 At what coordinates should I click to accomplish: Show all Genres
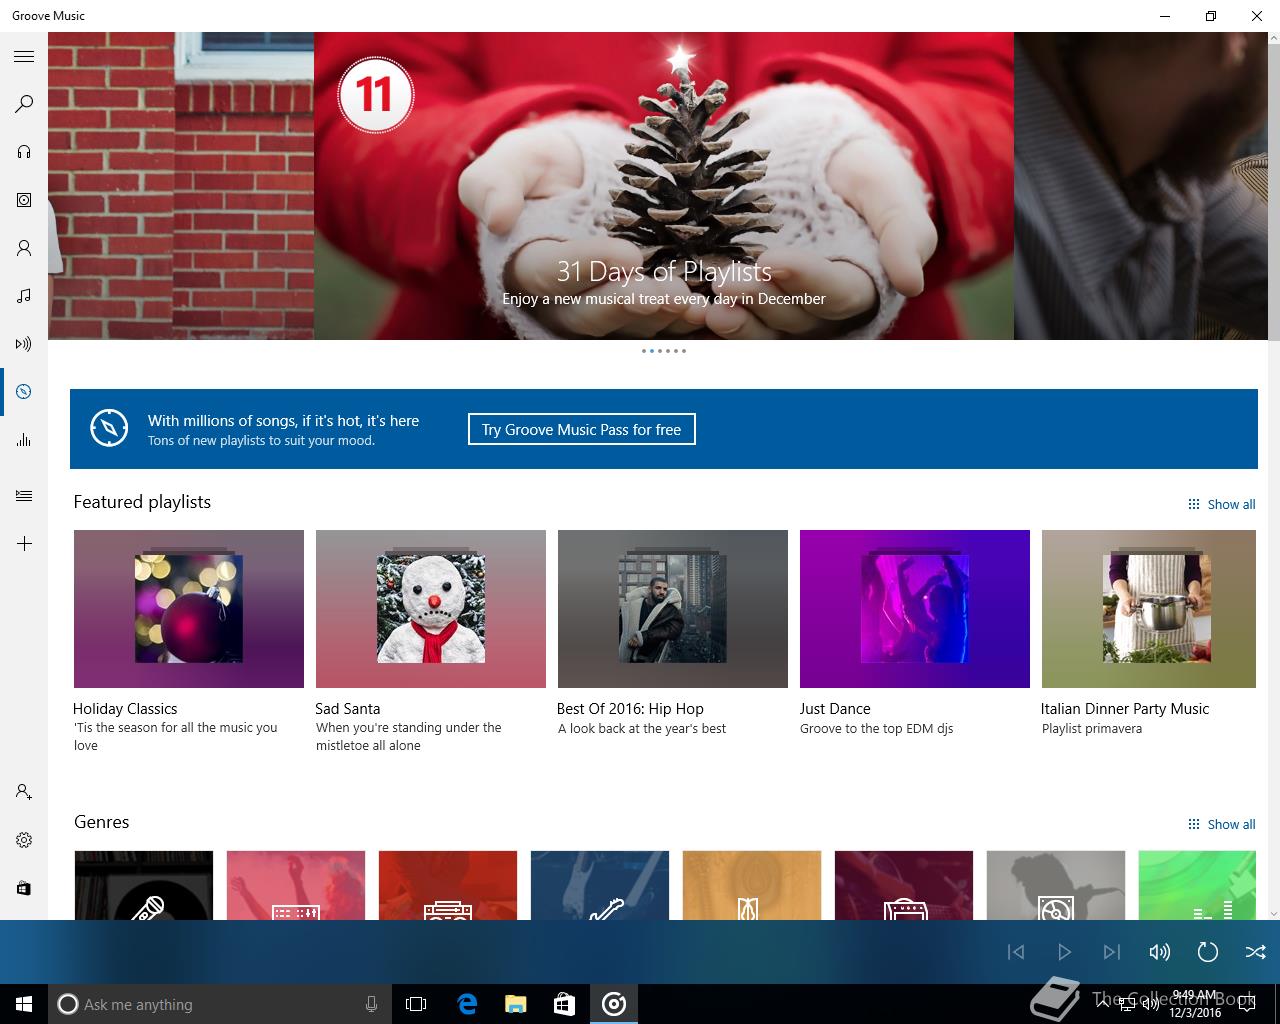(1221, 824)
